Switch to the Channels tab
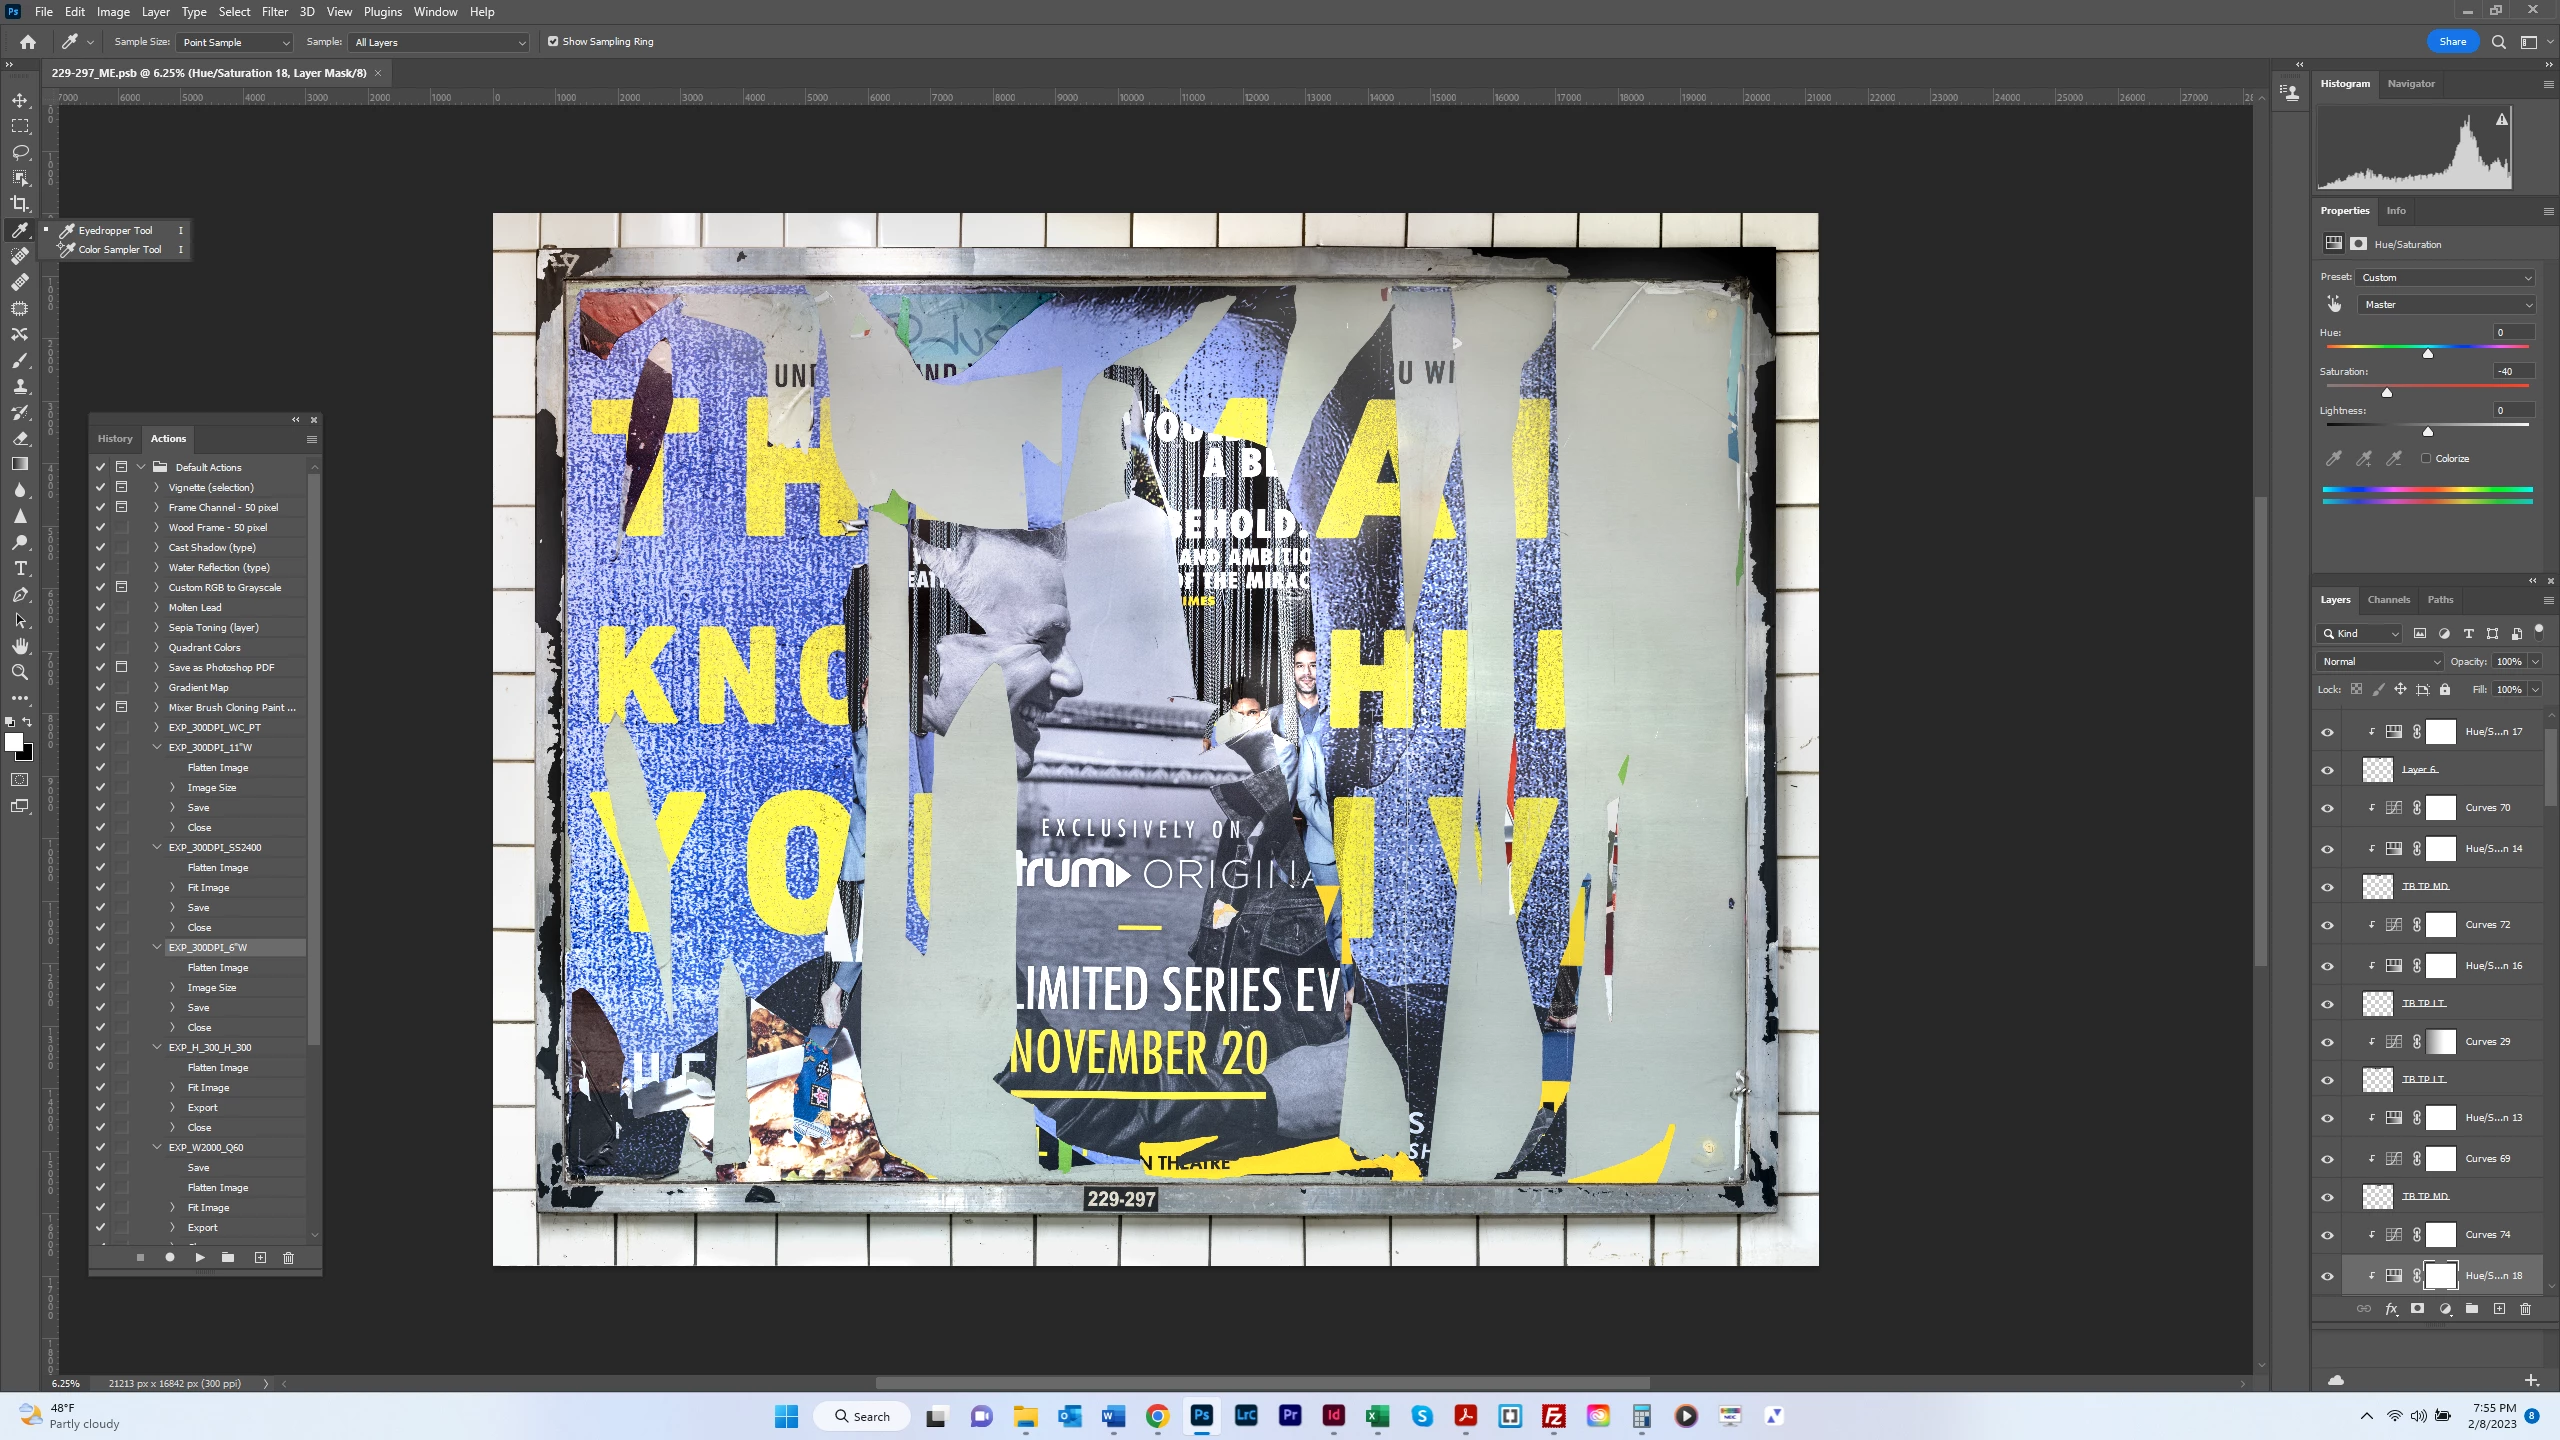The image size is (2560, 1440). coord(2388,599)
